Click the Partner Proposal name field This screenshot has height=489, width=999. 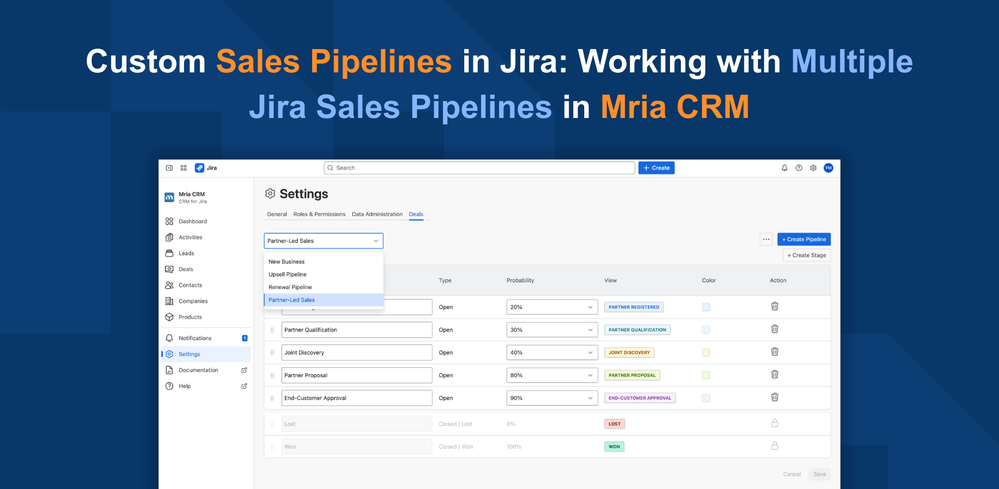point(357,375)
